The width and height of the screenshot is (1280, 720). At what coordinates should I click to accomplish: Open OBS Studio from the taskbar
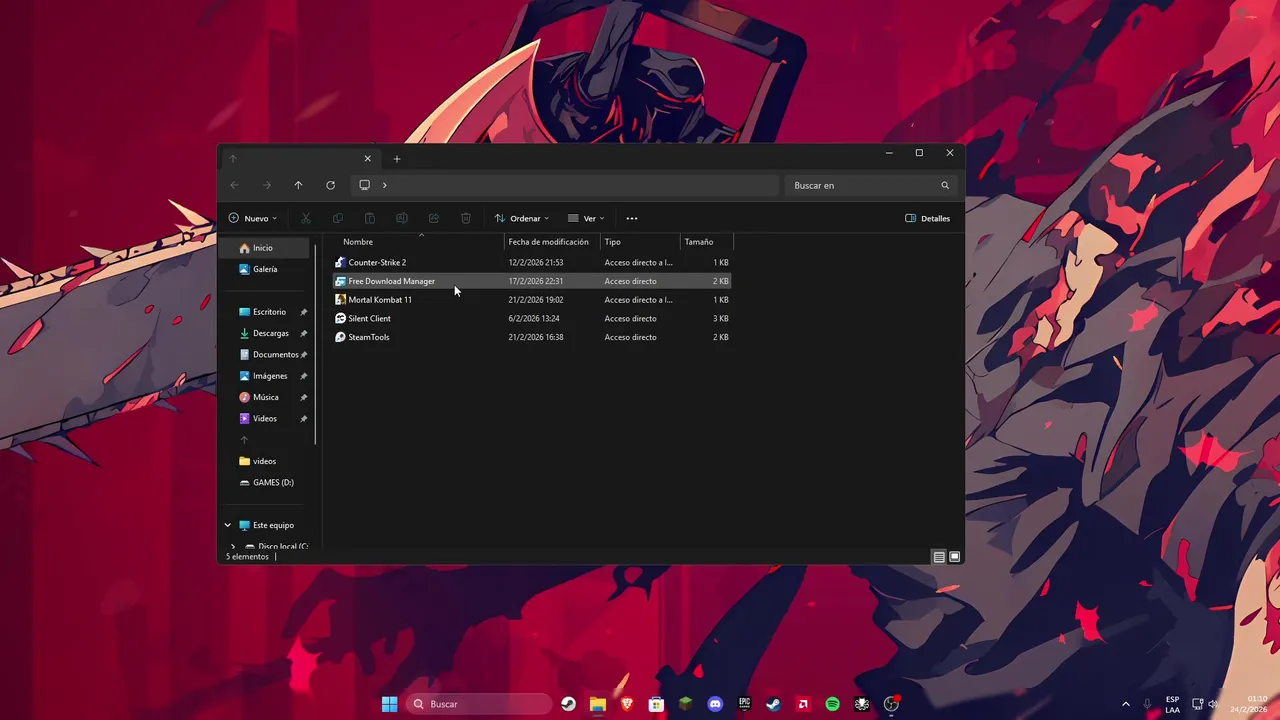(x=891, y=704)
